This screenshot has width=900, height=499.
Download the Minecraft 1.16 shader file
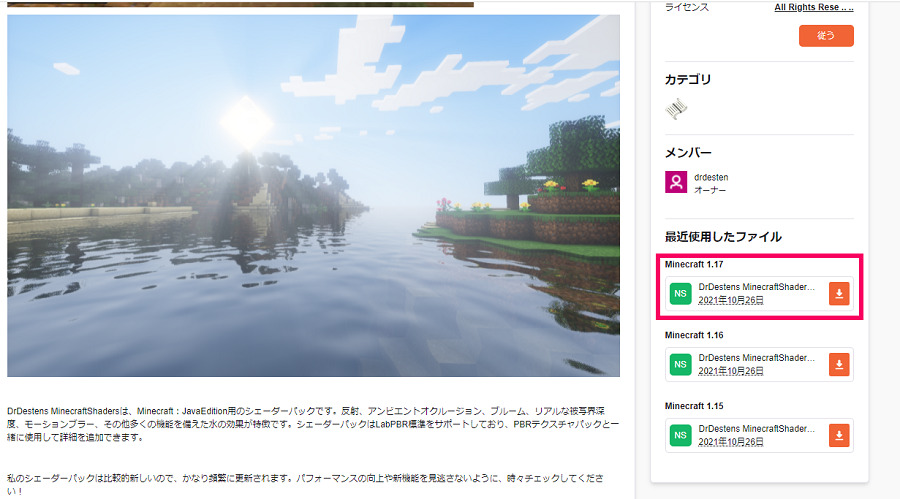pos(839,364)
